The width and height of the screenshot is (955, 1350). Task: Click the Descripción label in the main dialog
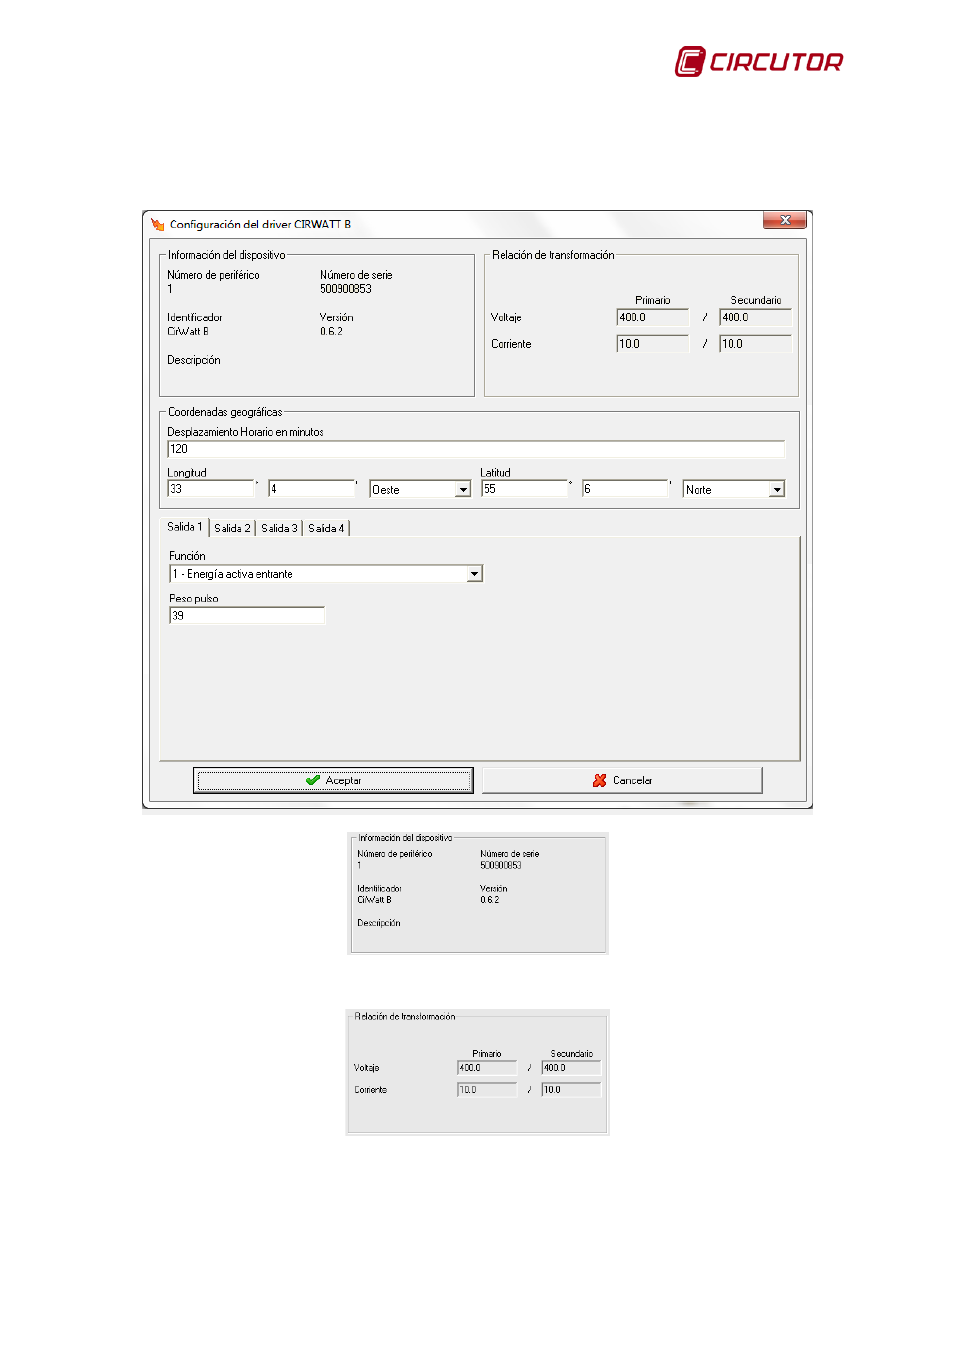pos(194,360)
